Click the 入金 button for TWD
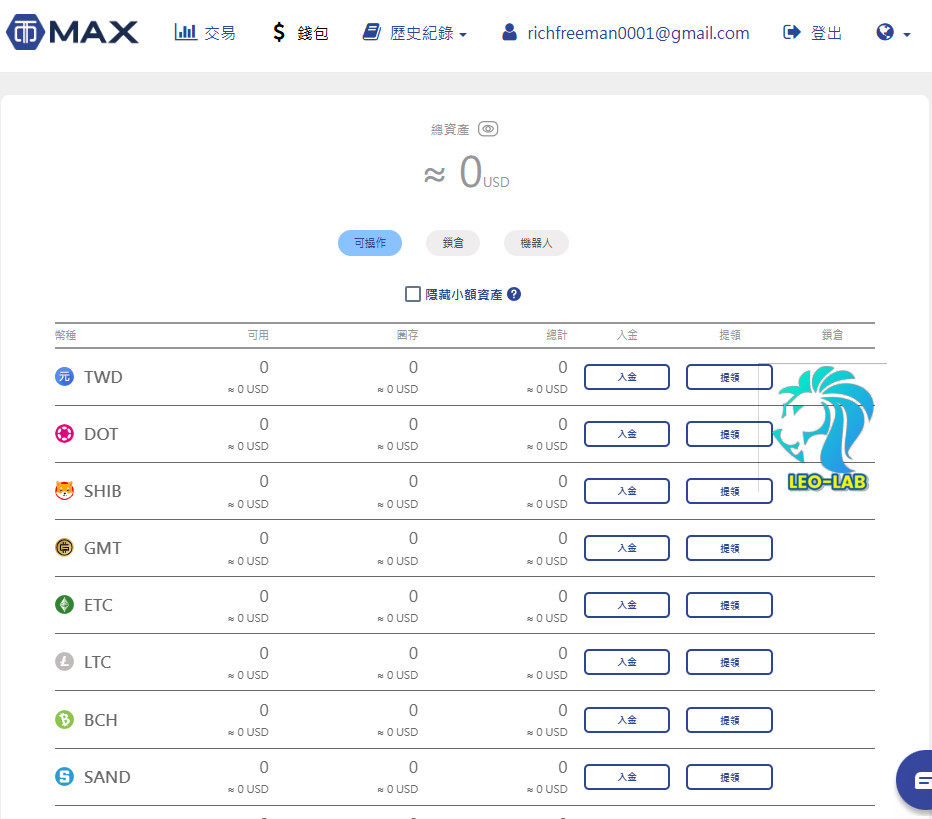Viewport: 932px width, 819px height. coord(627,377)
